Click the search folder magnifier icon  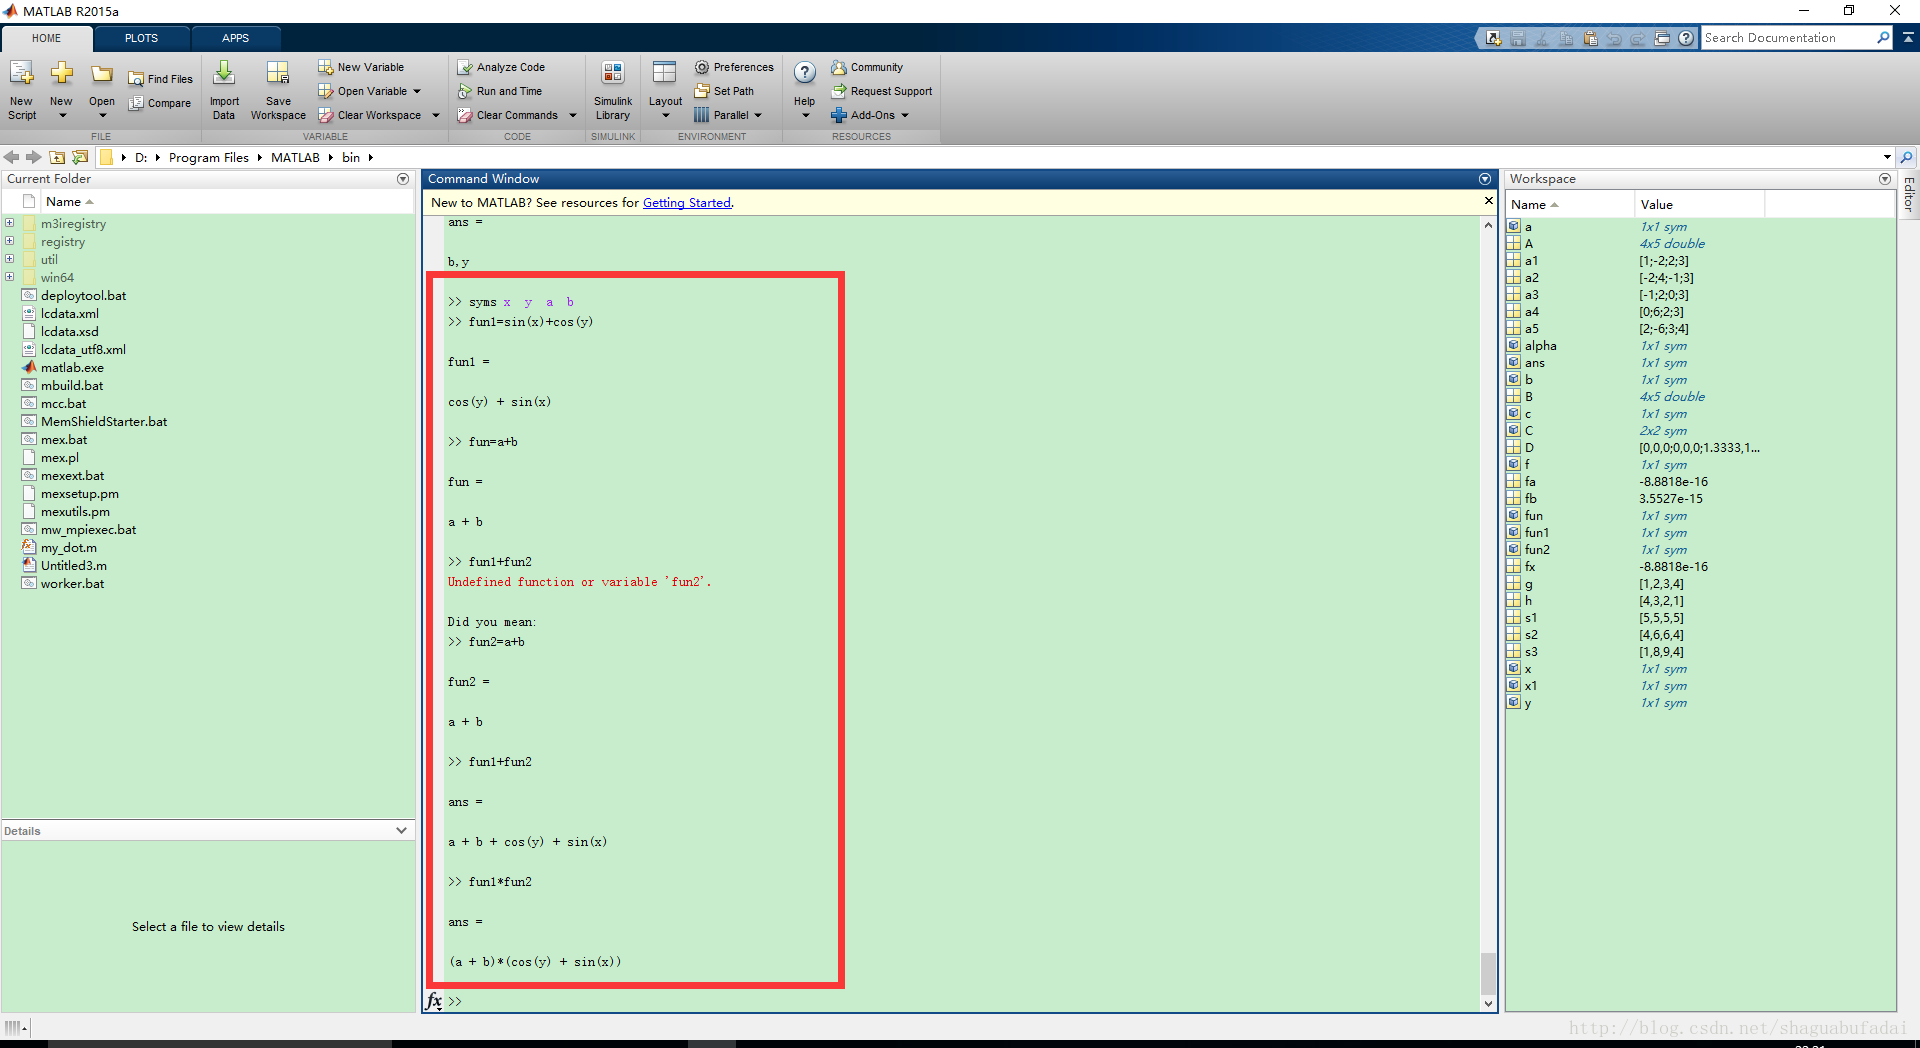[x=1906, y=157]
